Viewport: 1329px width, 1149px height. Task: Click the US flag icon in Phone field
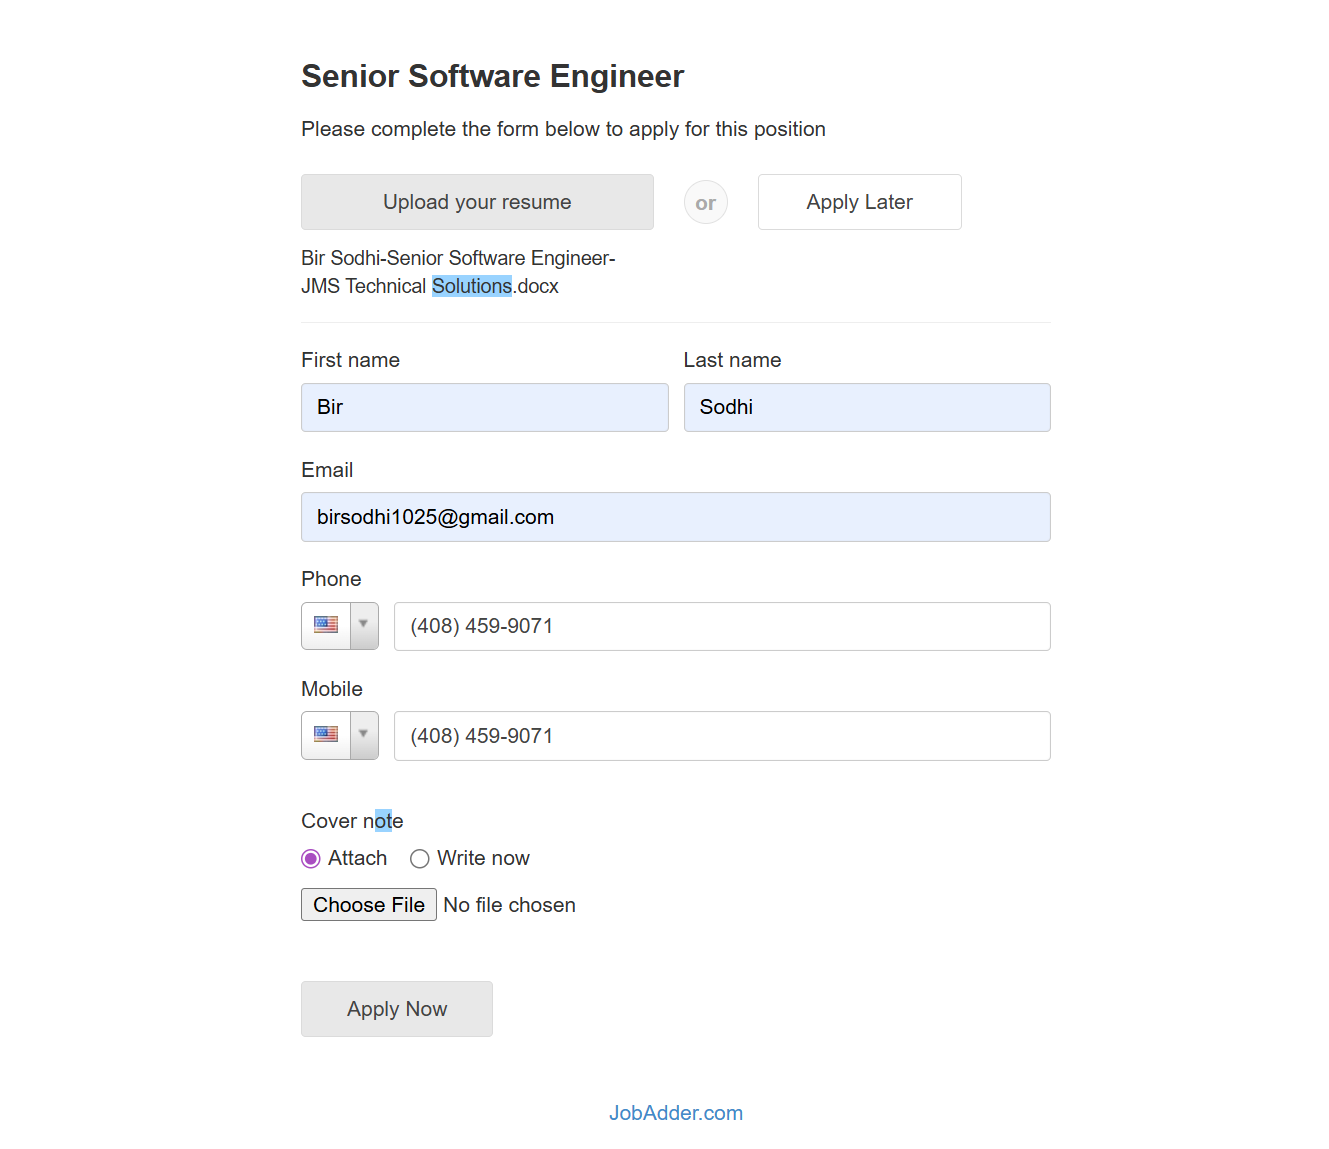point(326,625)
